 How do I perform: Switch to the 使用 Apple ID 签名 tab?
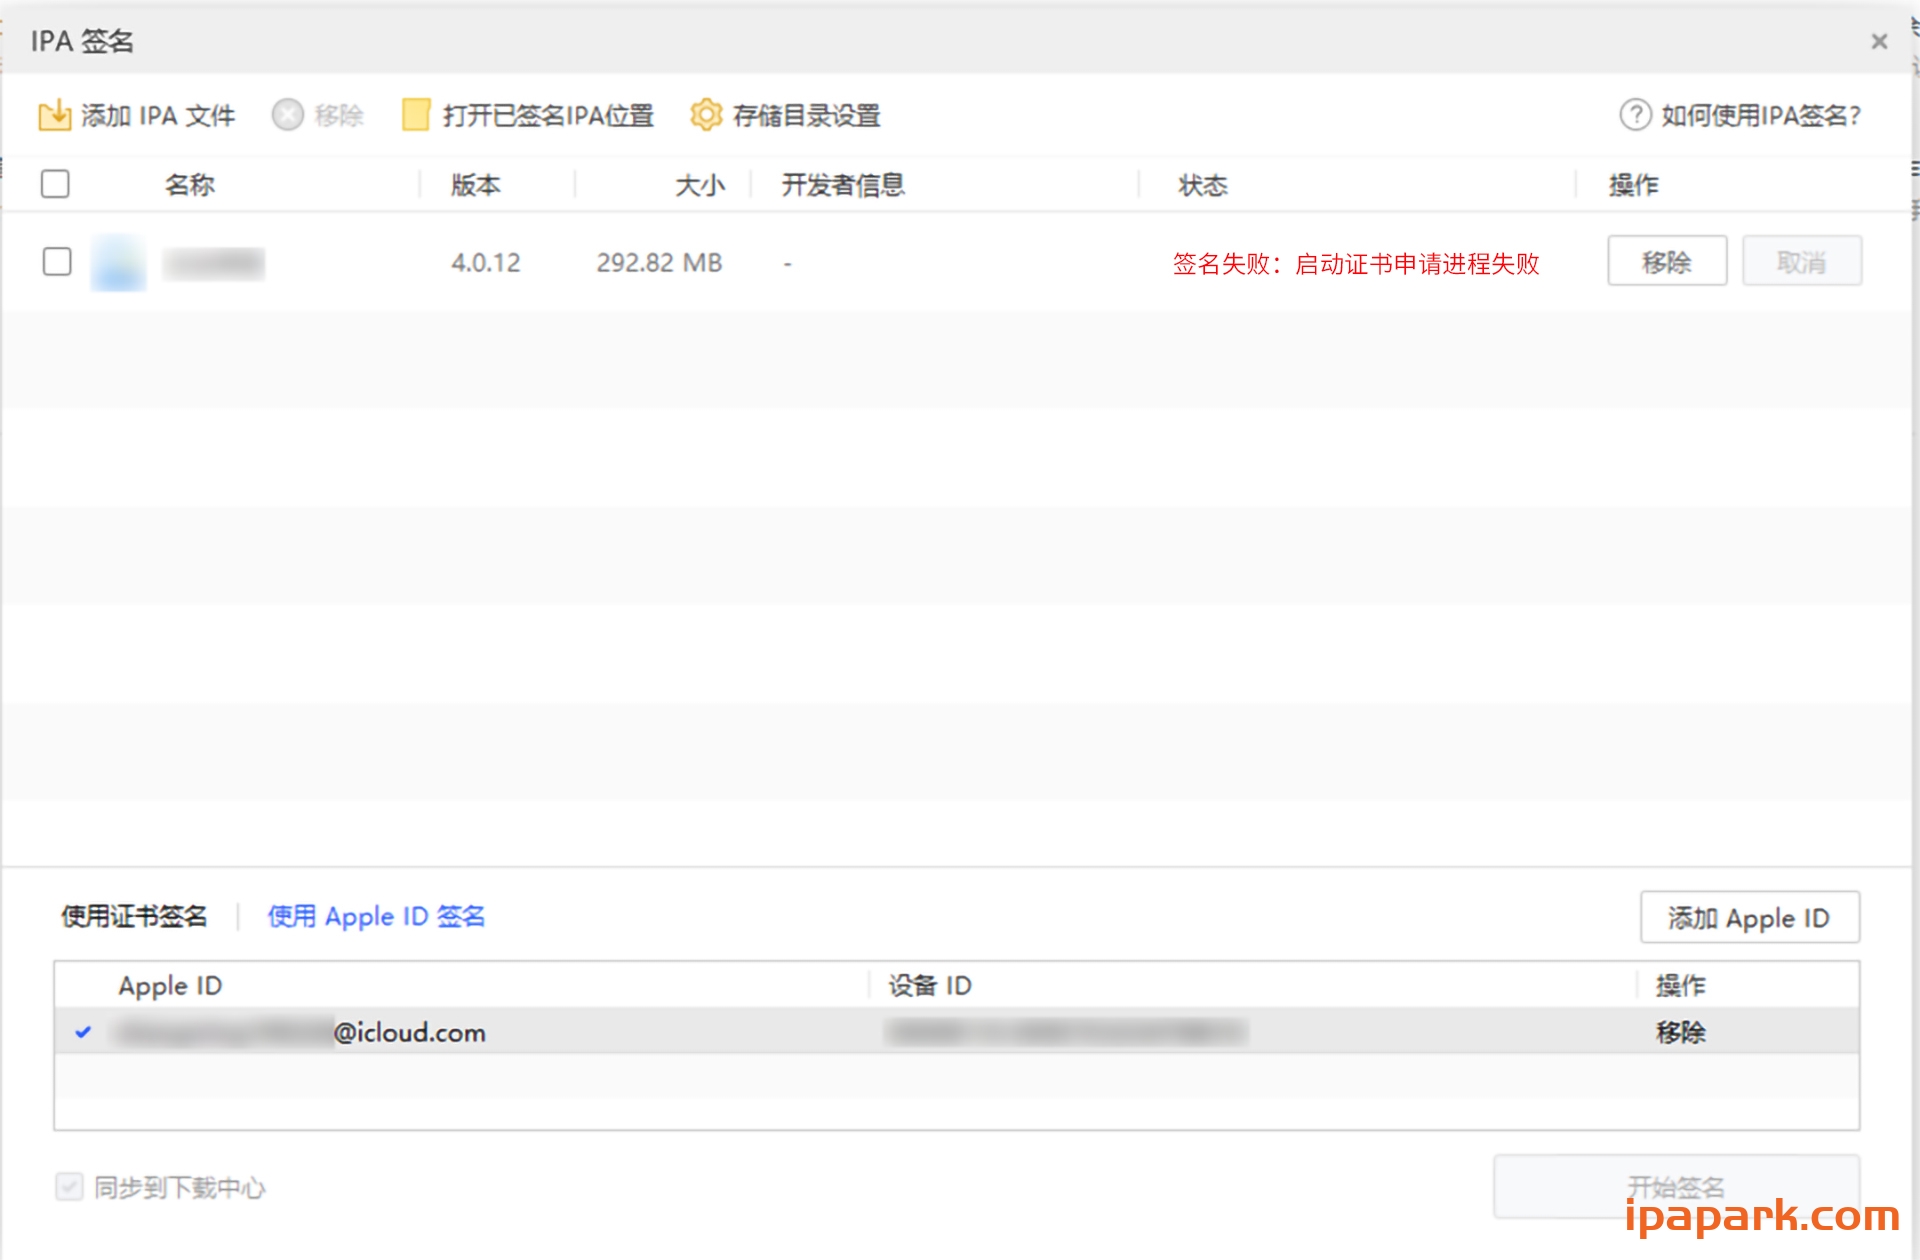click(x=376, y=916)
